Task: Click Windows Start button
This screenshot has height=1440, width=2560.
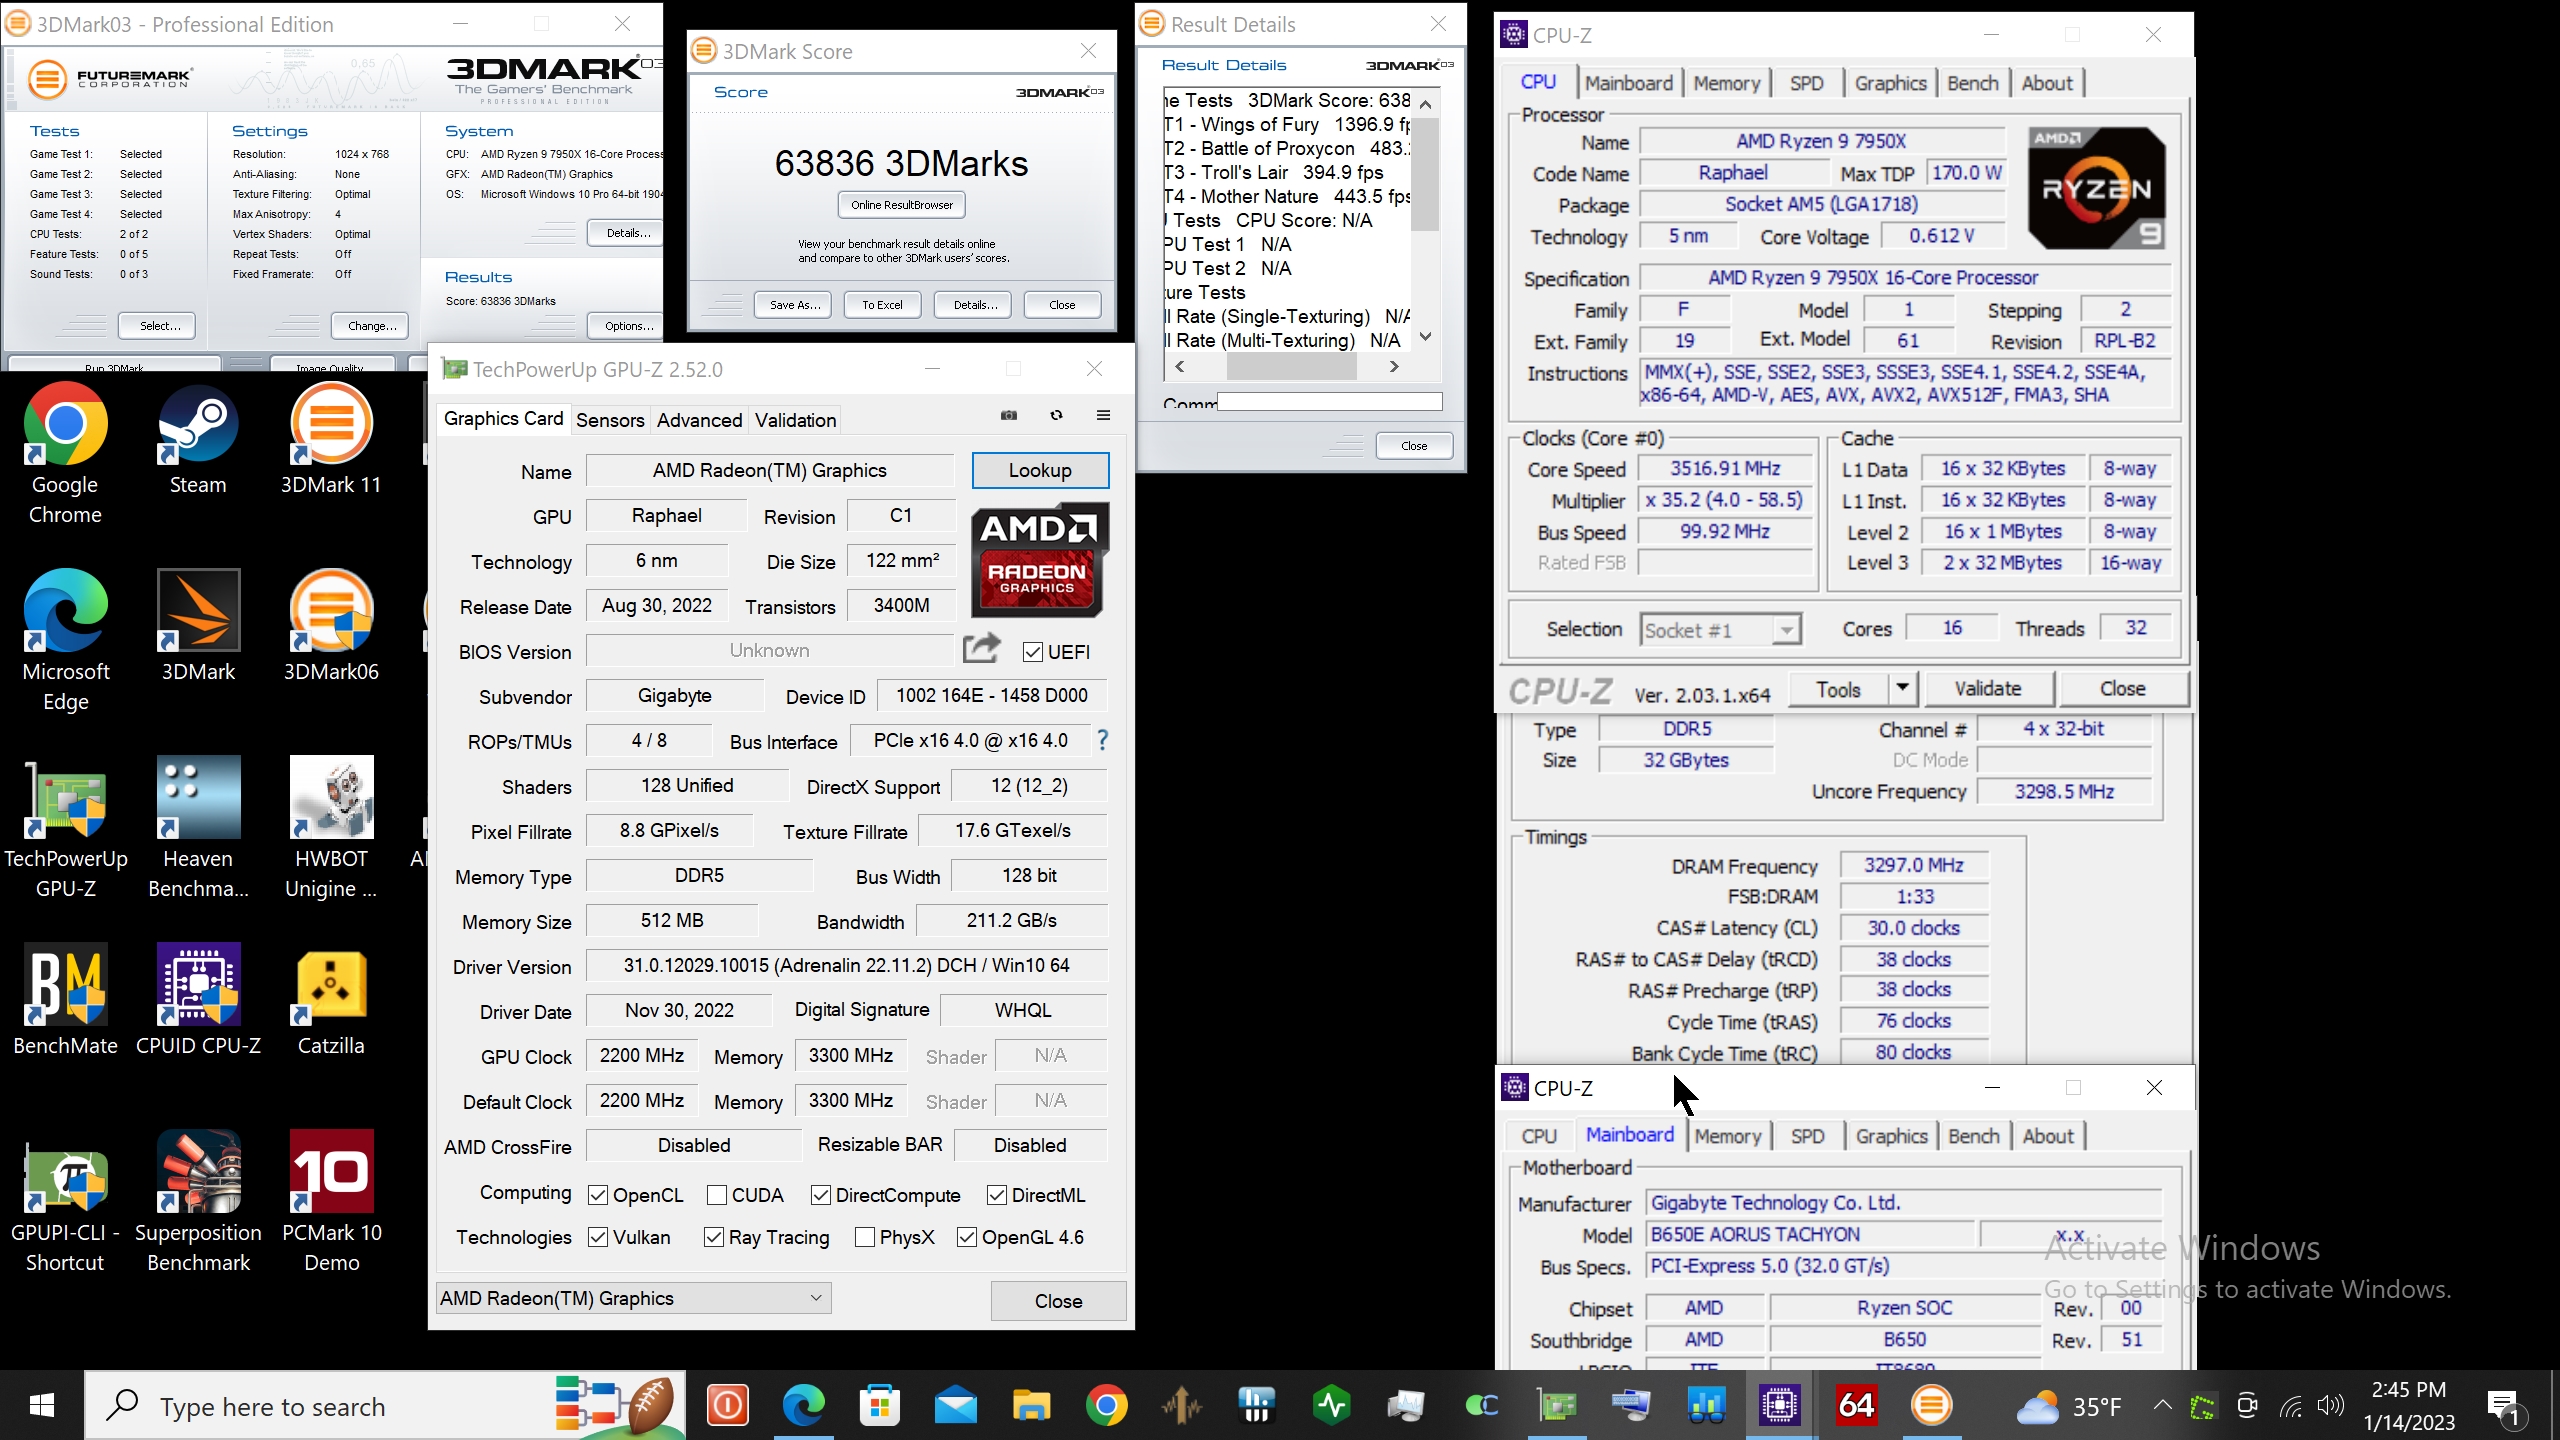Action: click(41, 1406)
